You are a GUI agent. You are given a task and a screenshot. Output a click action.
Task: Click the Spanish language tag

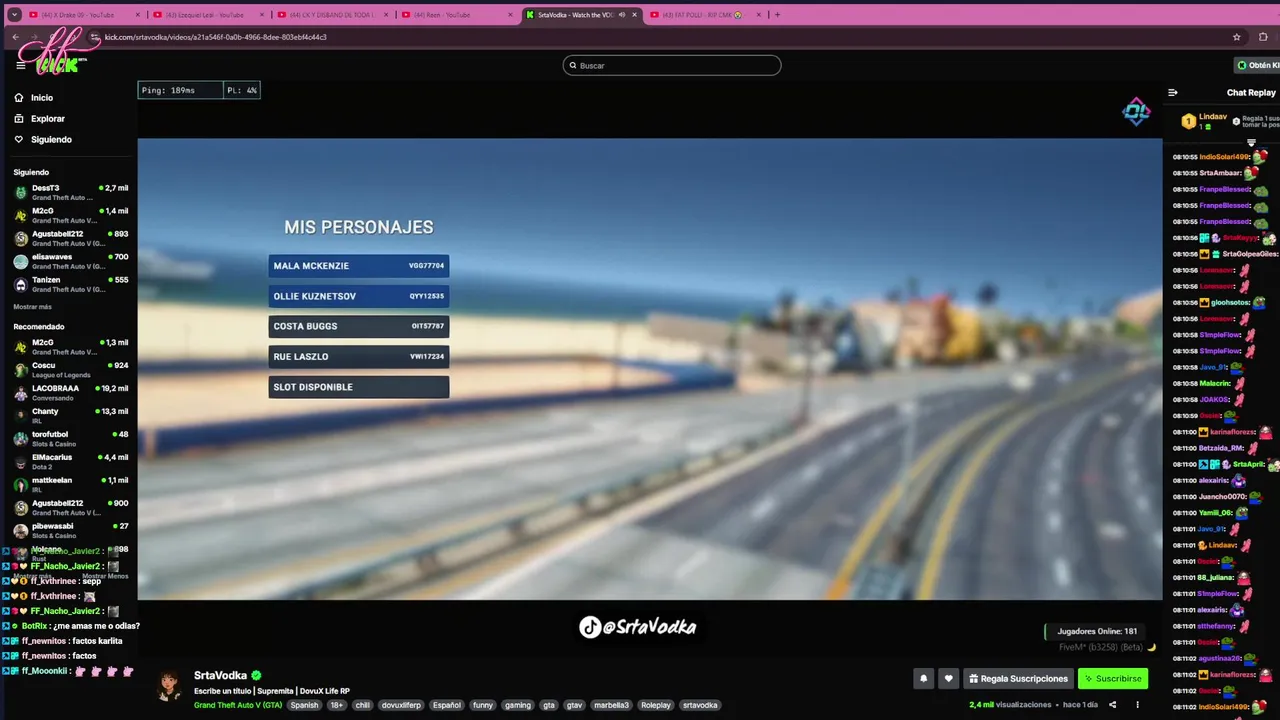[304, 705]
